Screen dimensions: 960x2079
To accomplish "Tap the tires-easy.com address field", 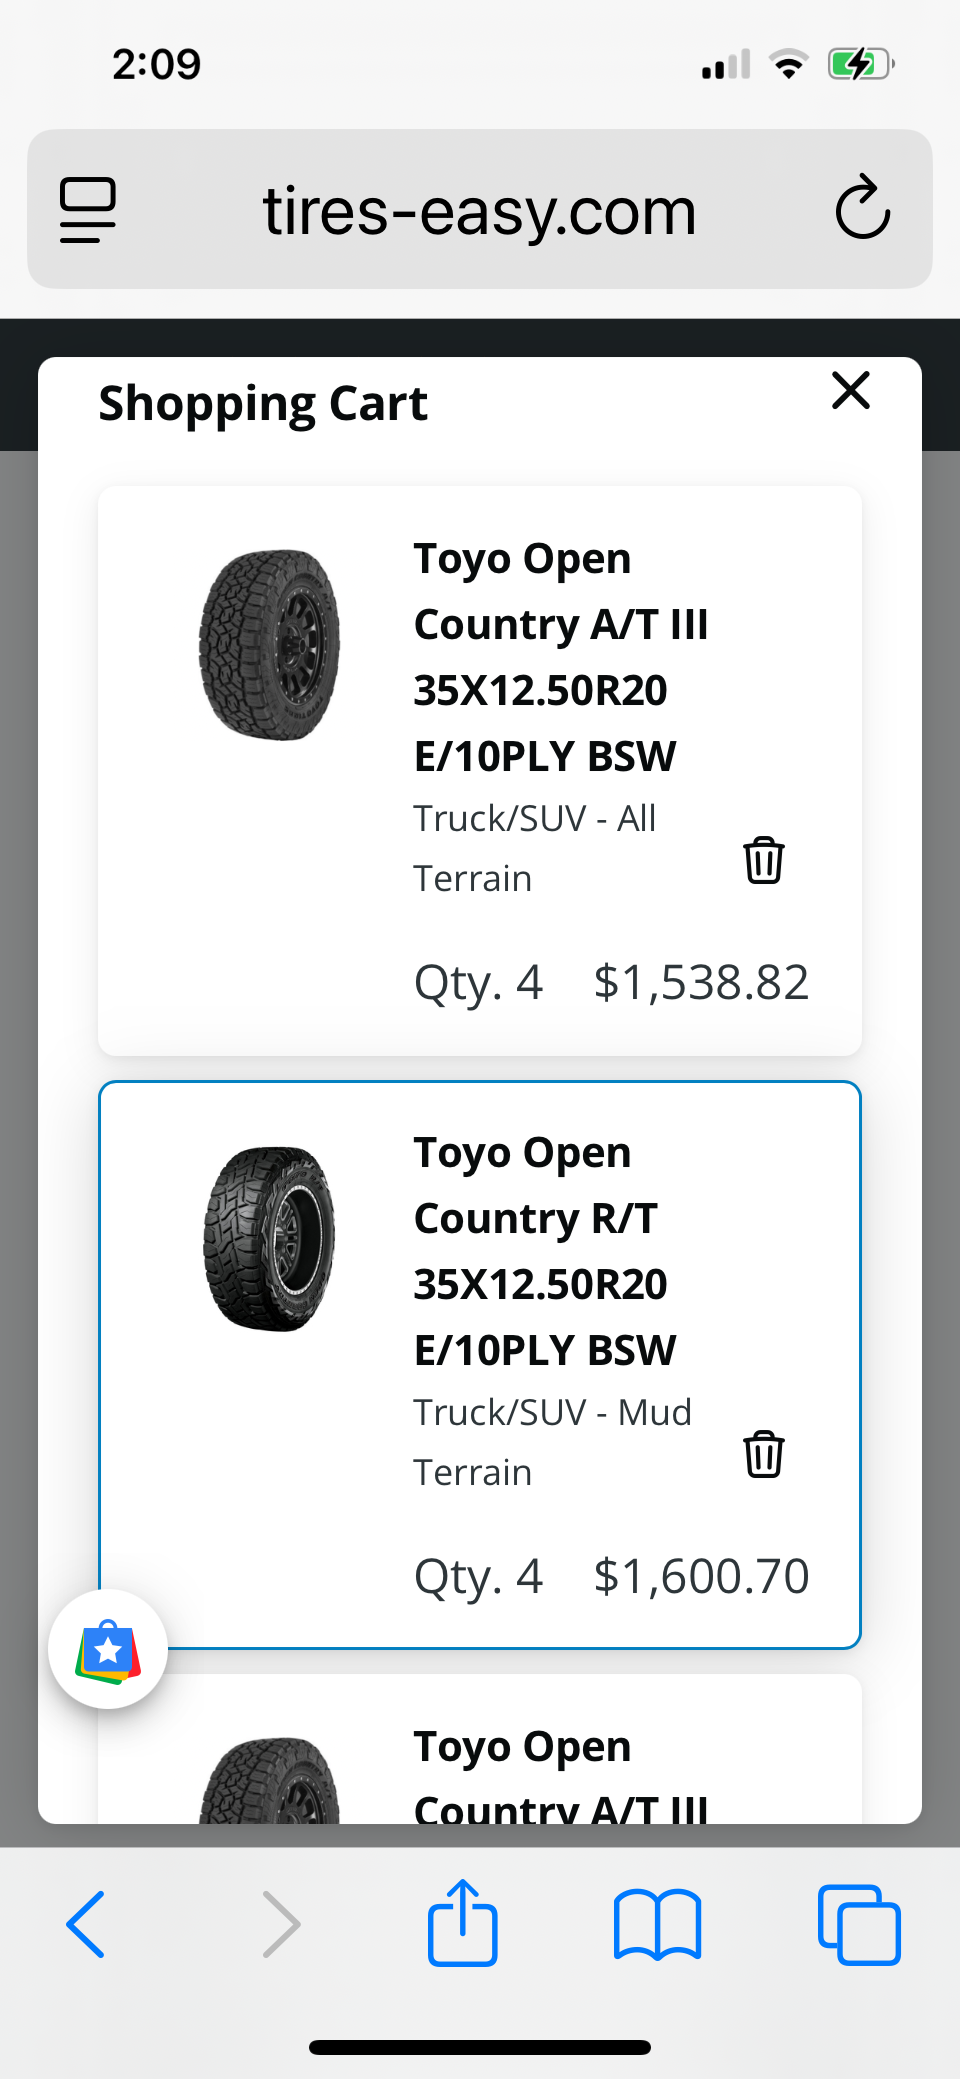I will 479,211.
